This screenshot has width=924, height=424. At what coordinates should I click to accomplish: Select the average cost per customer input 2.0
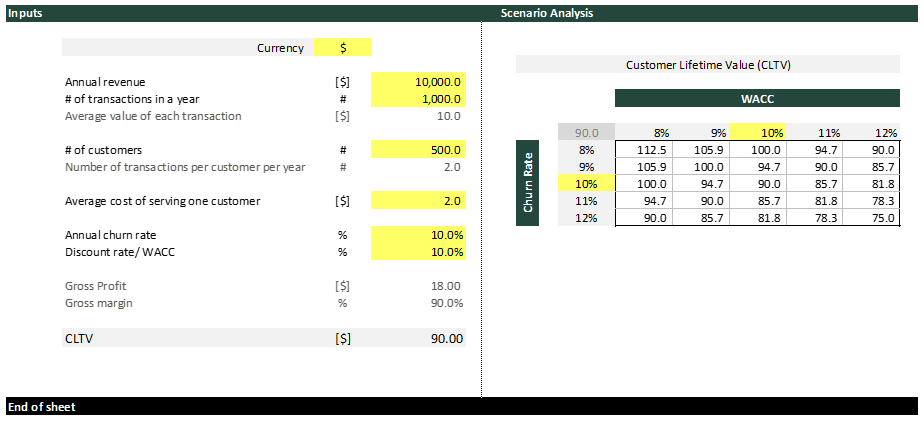pos(418,201)
